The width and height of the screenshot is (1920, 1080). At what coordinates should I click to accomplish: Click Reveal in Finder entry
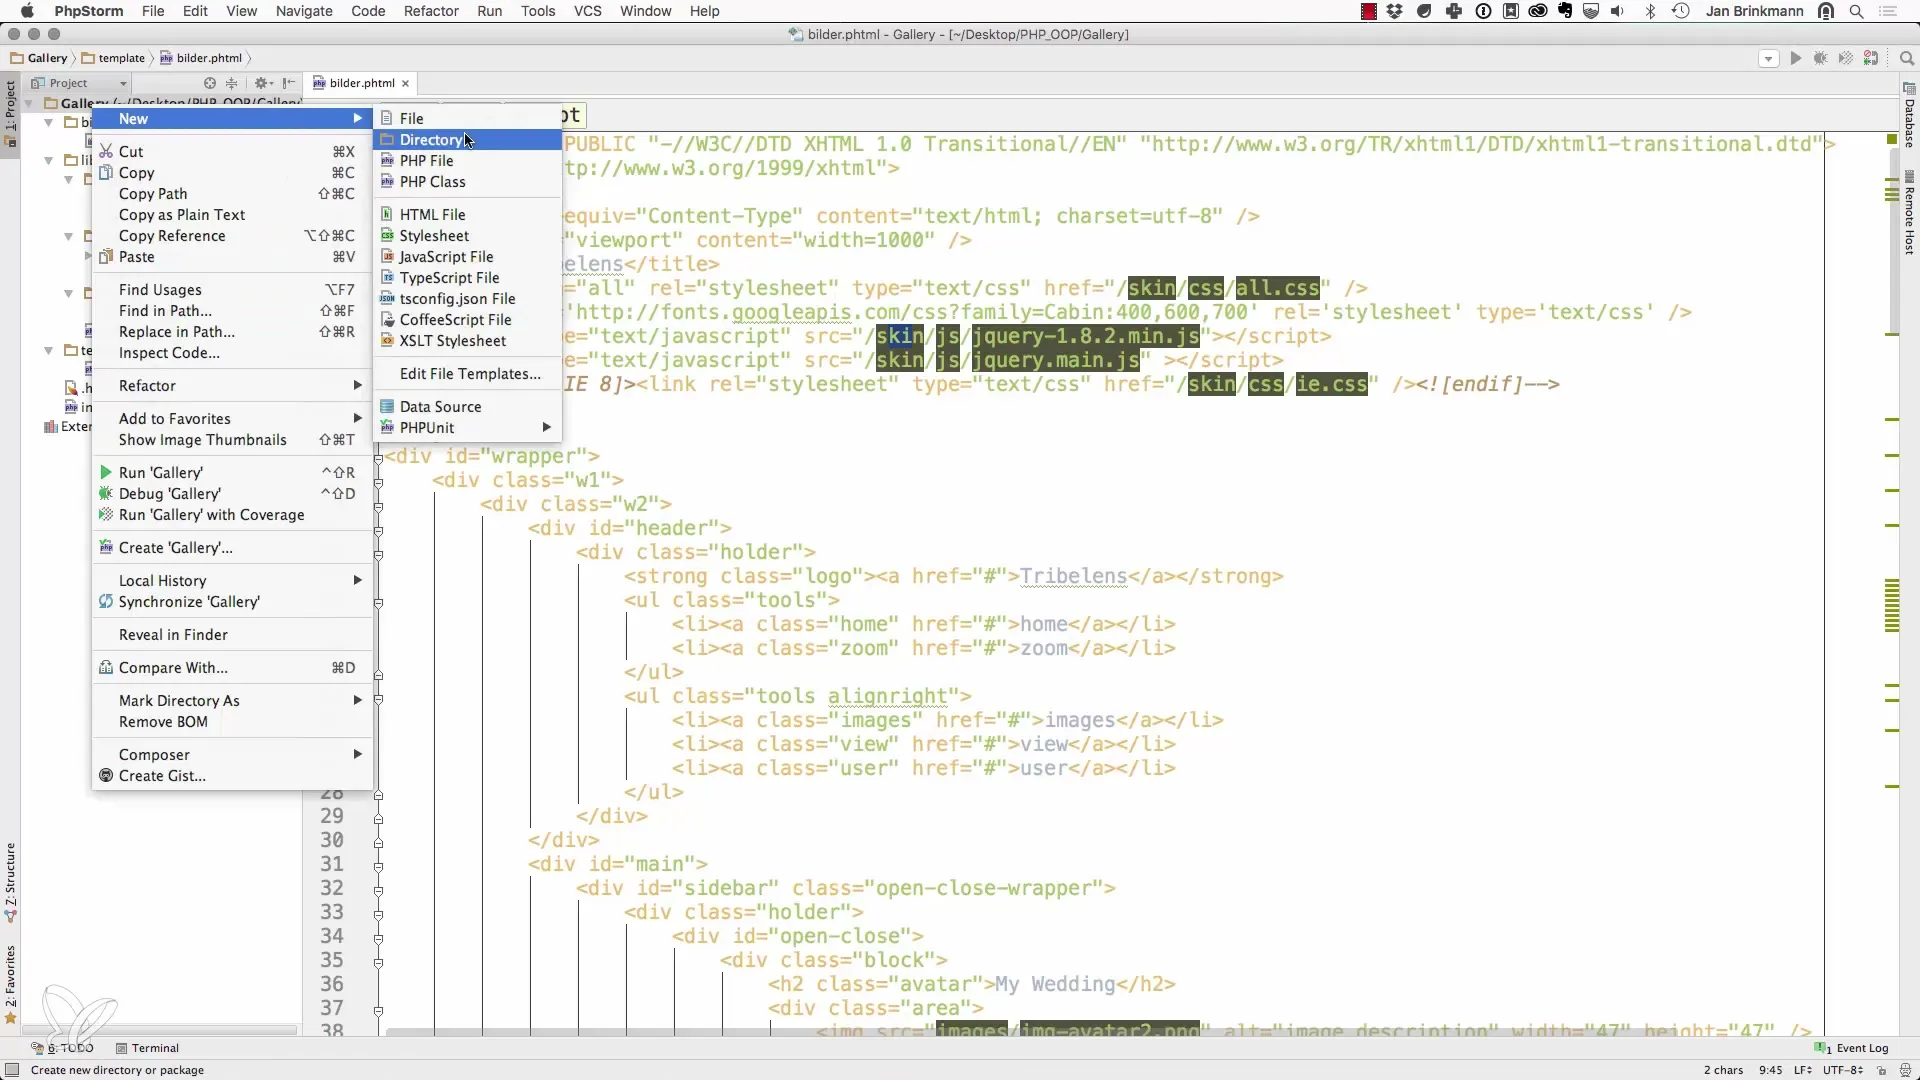pos(232,635)
